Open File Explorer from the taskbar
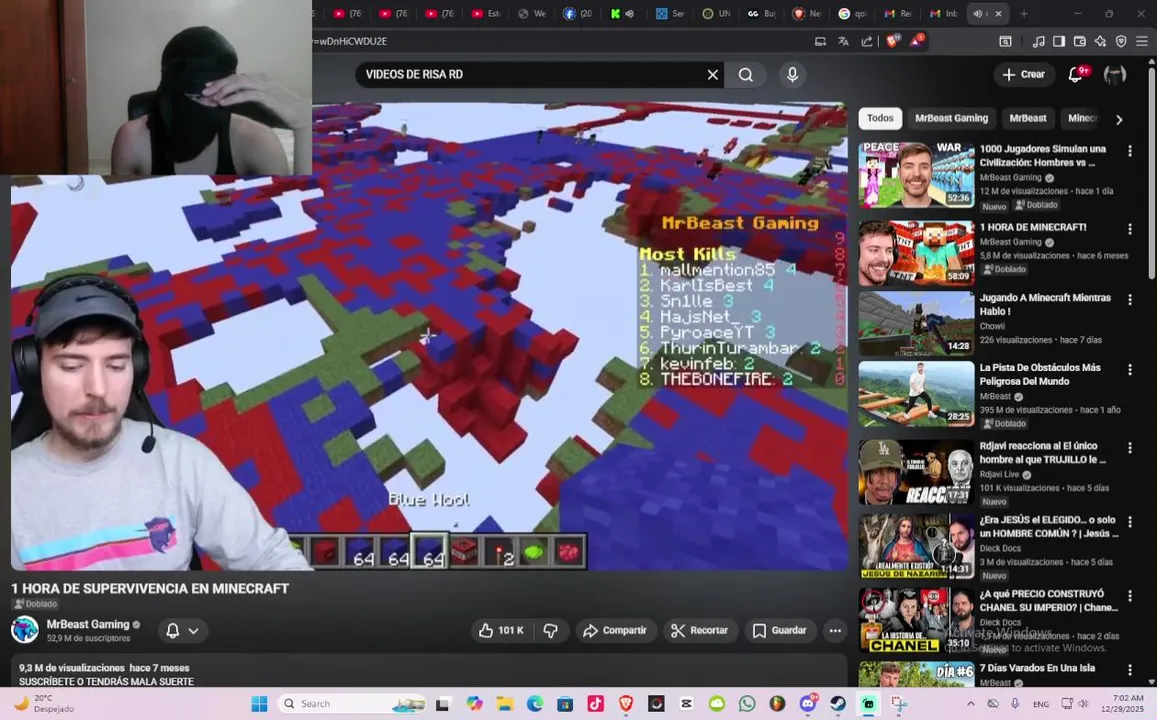Viewport: 1157px width, 720px height. (504, 703)
